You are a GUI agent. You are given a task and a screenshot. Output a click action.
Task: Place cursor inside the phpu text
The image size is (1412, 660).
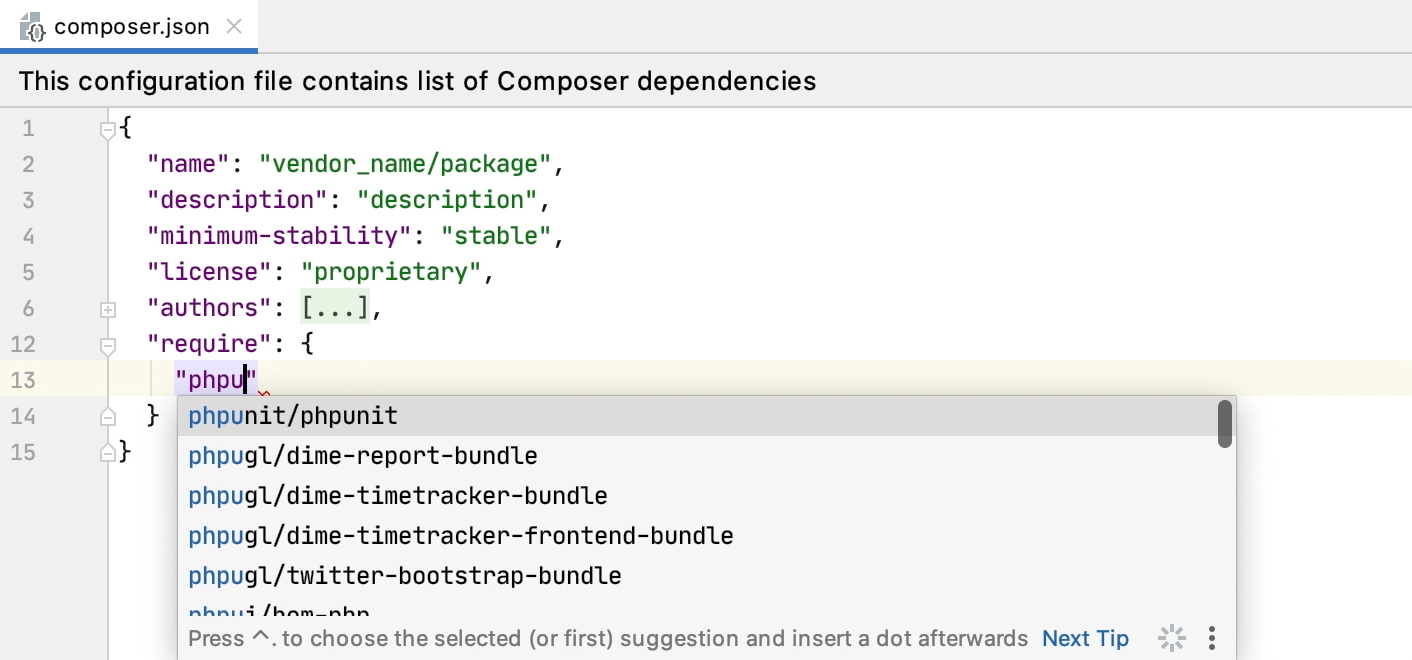(215, 379)
